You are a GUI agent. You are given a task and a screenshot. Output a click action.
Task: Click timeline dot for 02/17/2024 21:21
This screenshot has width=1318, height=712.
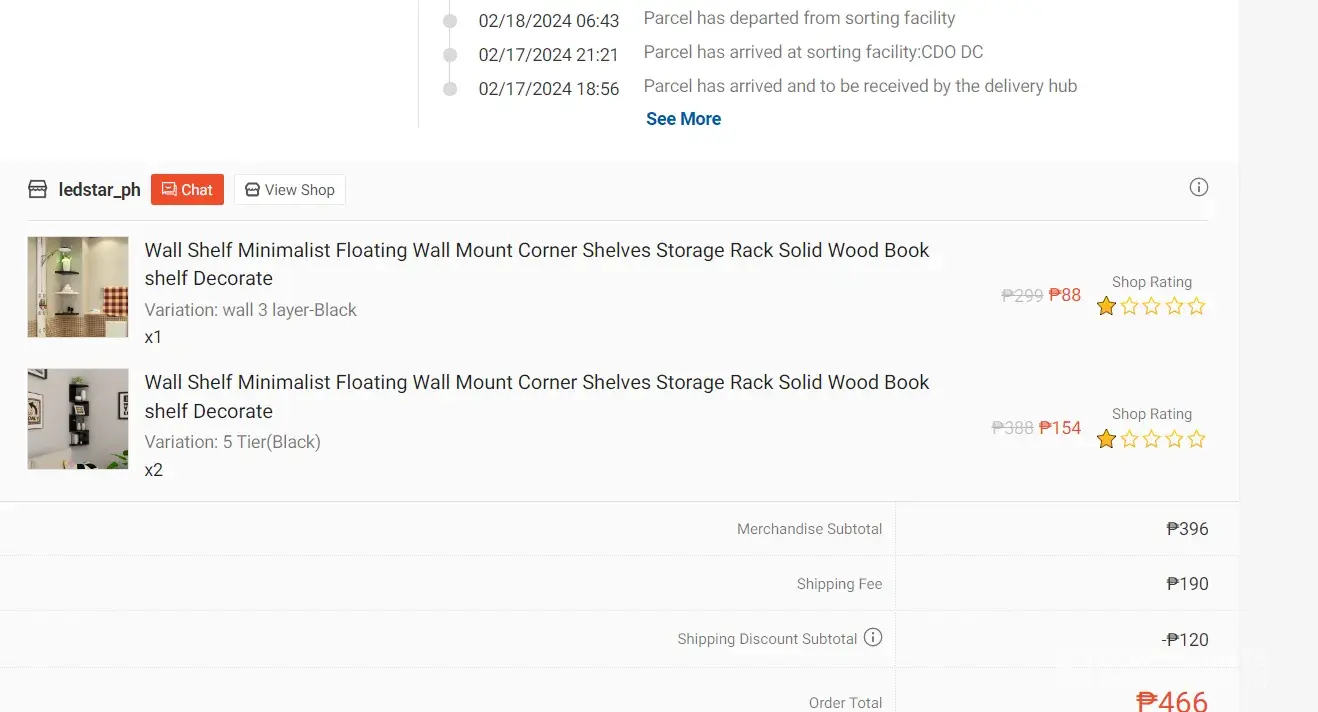coord(450,55)
